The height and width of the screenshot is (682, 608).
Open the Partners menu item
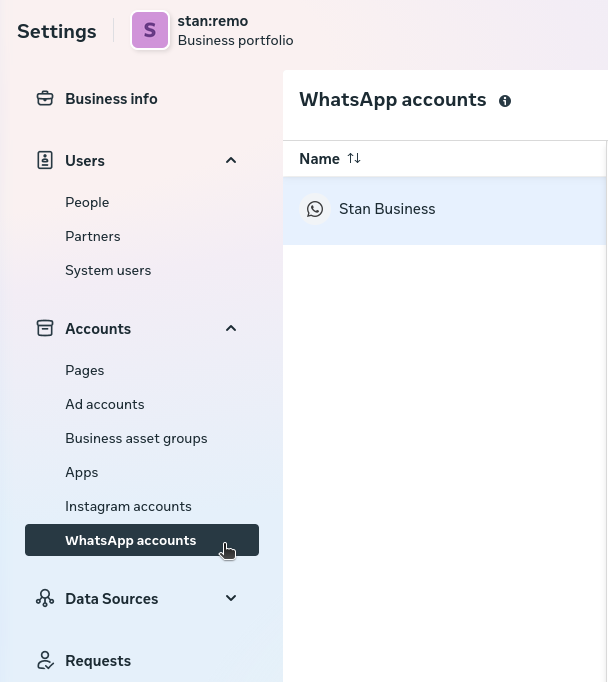click(93, 236)
